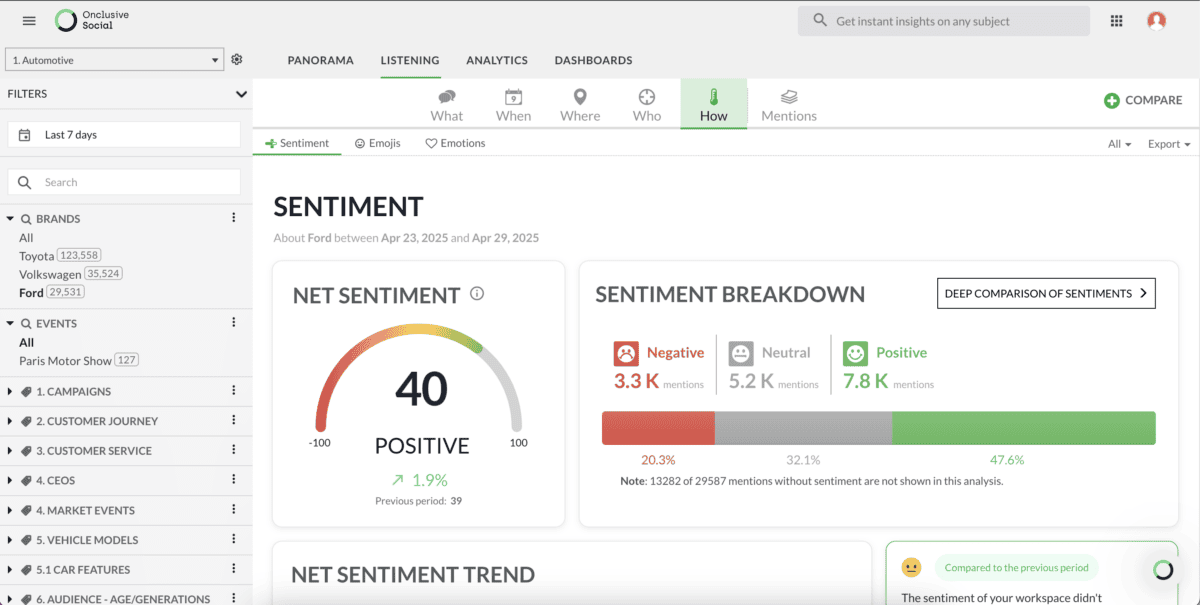Click the Last 7 days date filter
This screenshot has height=605, width=1200.
tap(124, 134)
